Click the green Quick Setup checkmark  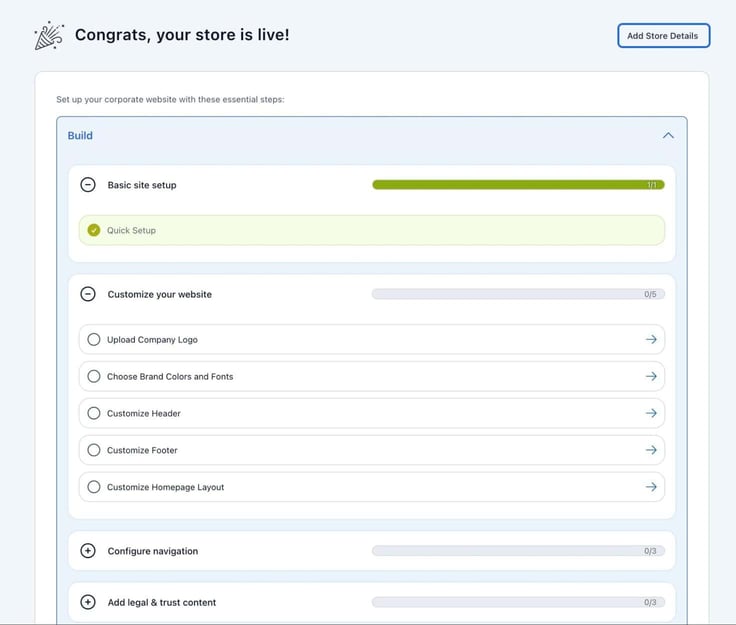pyautogui.click(x=94, y=230)
